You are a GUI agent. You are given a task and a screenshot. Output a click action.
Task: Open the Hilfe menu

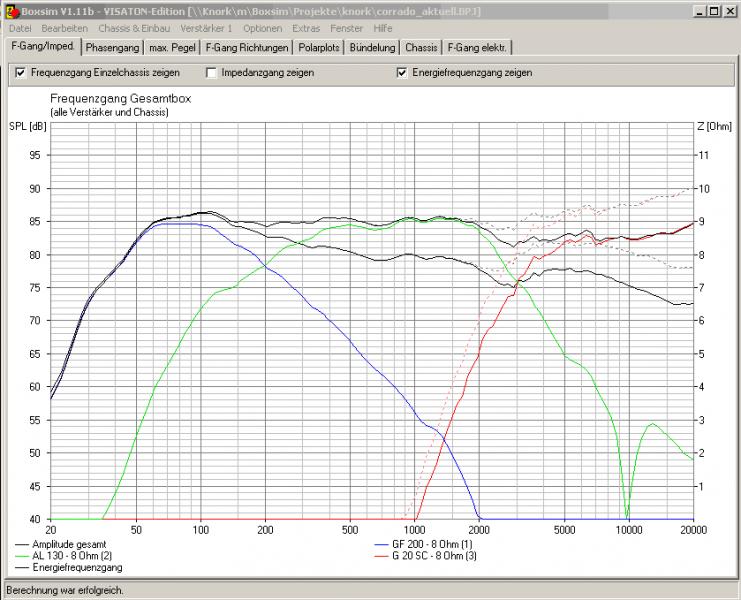[383, 28]
